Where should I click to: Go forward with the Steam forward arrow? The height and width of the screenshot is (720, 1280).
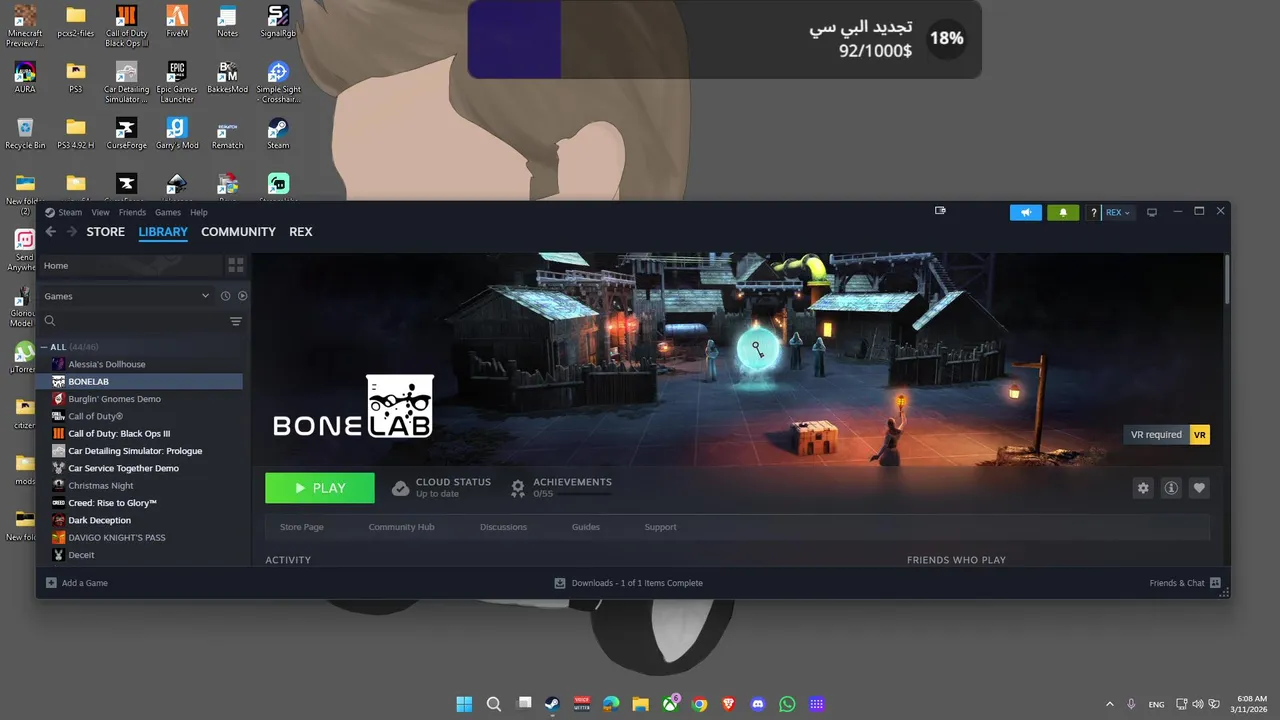(72, 232)
